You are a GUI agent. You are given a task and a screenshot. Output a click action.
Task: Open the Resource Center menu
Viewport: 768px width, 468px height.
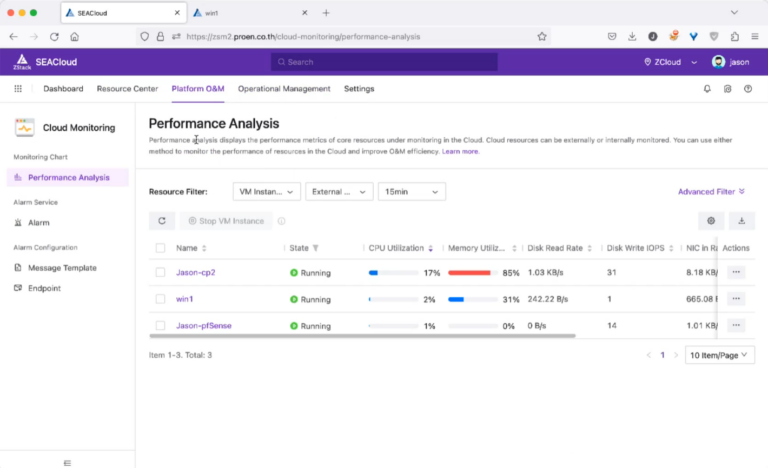pyautogui.click(x=127, y=89)
